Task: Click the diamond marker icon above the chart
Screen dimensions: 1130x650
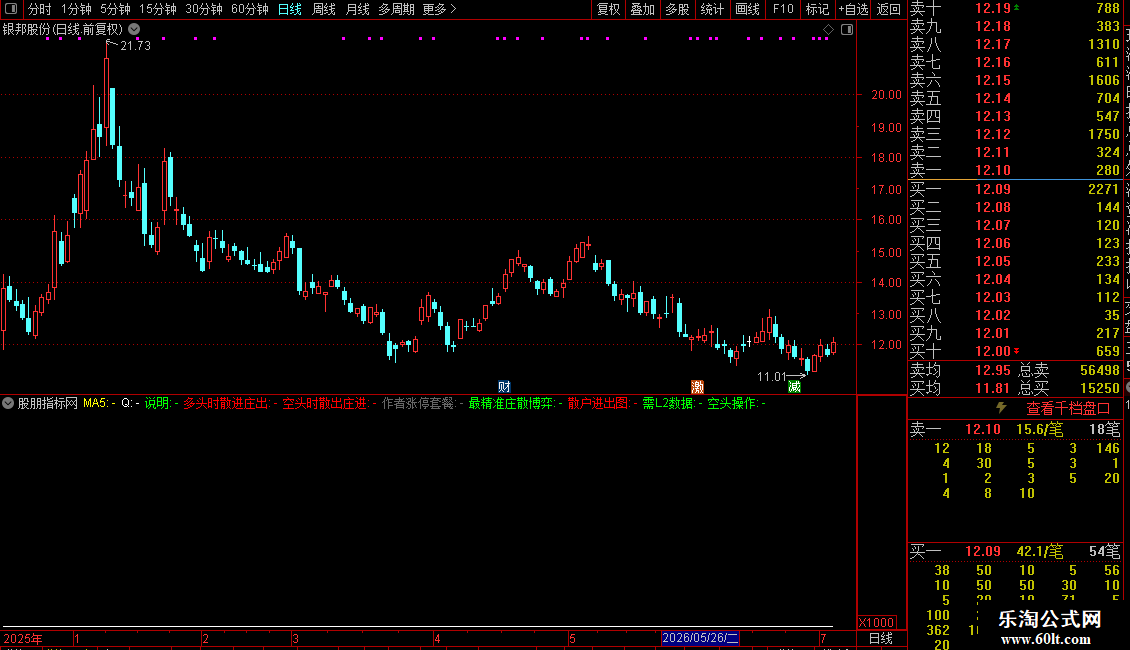Action: pyautogui.click(x=828, y=30)
